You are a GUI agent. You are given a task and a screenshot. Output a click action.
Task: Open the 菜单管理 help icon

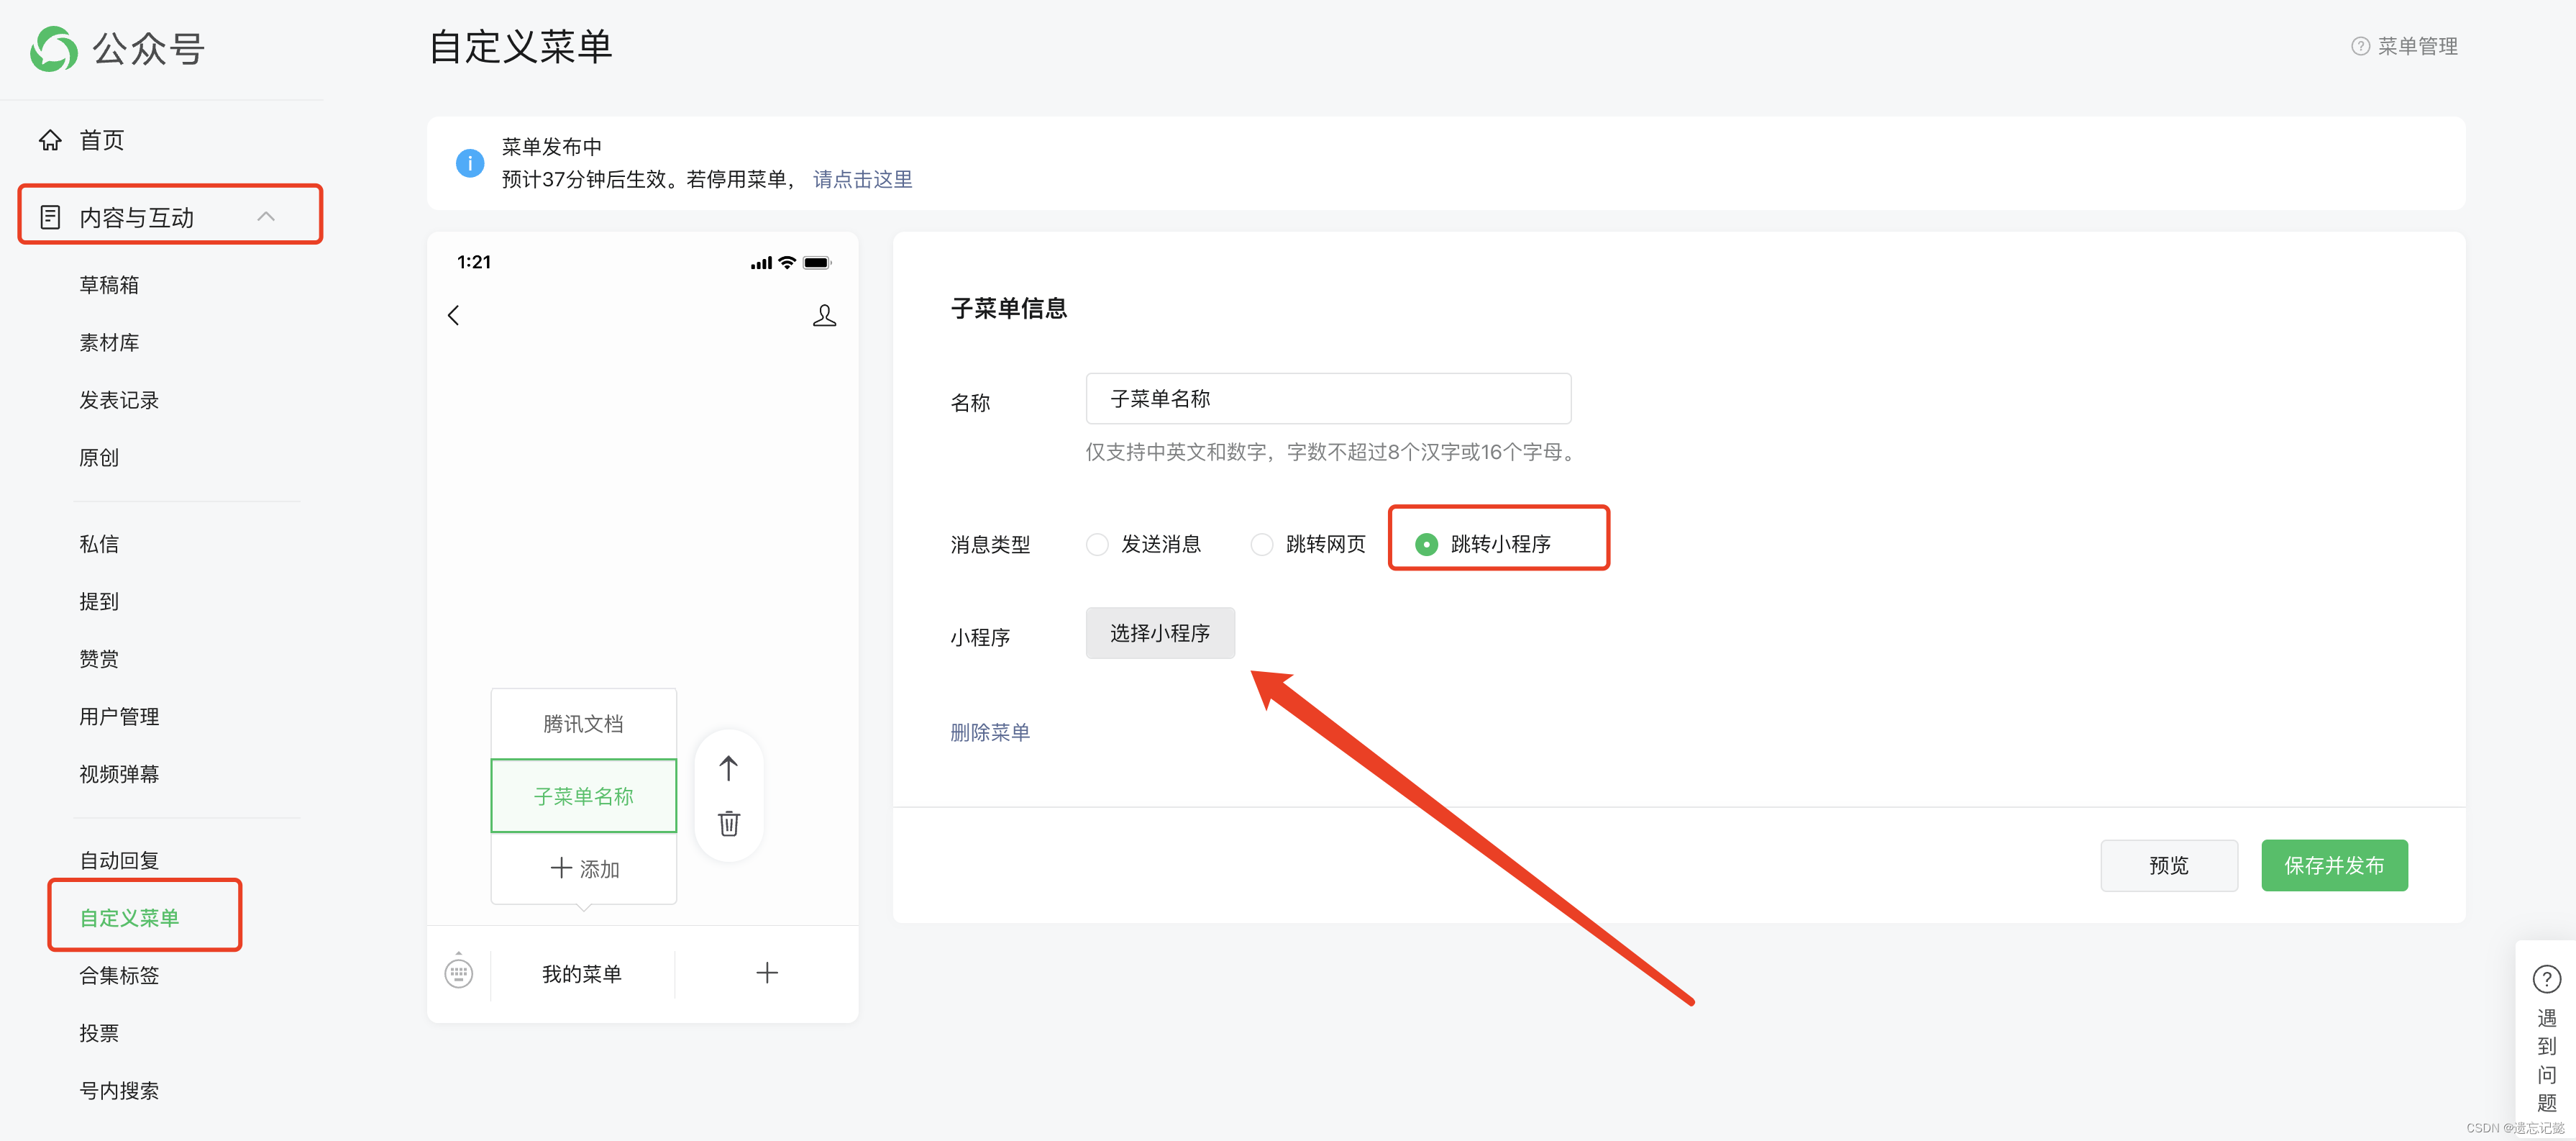coord(2360,47)
